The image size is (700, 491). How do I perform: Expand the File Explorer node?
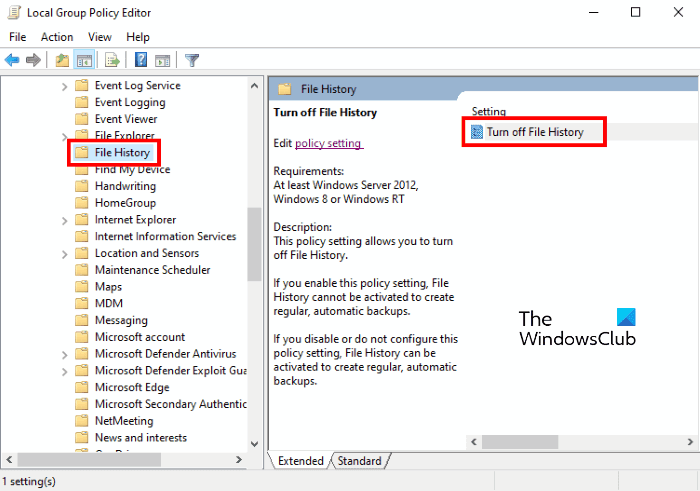pyautogui.click(x=64, y=137)
